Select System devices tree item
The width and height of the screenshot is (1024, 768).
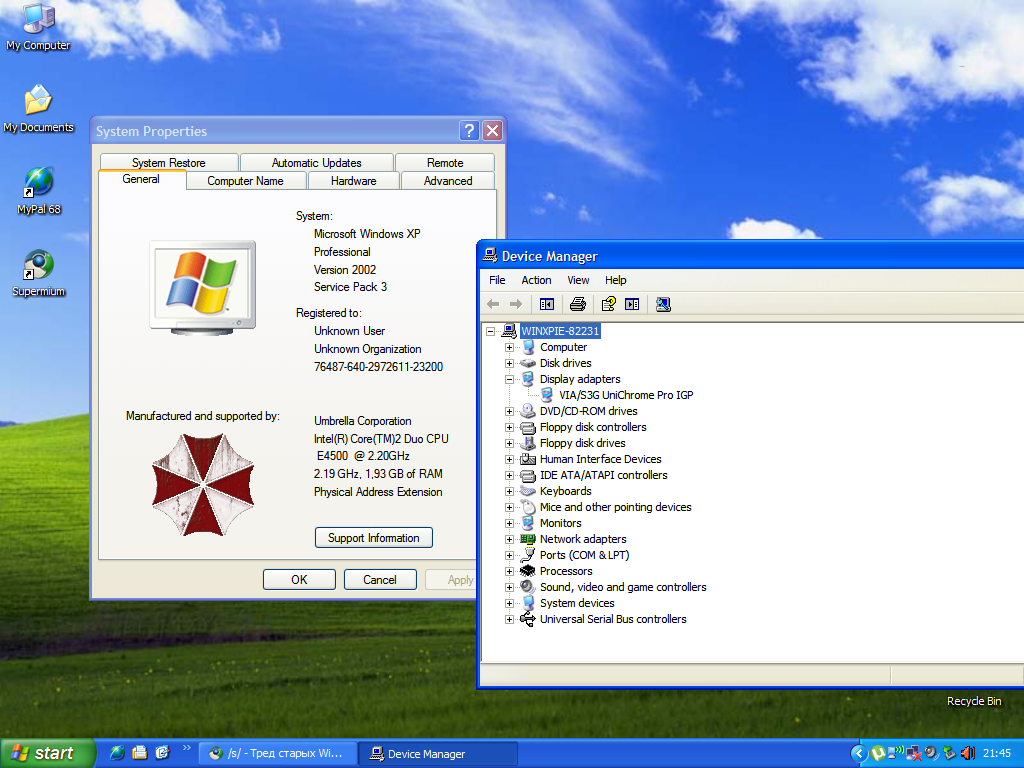pyautogui.click(x=577, y=603)
